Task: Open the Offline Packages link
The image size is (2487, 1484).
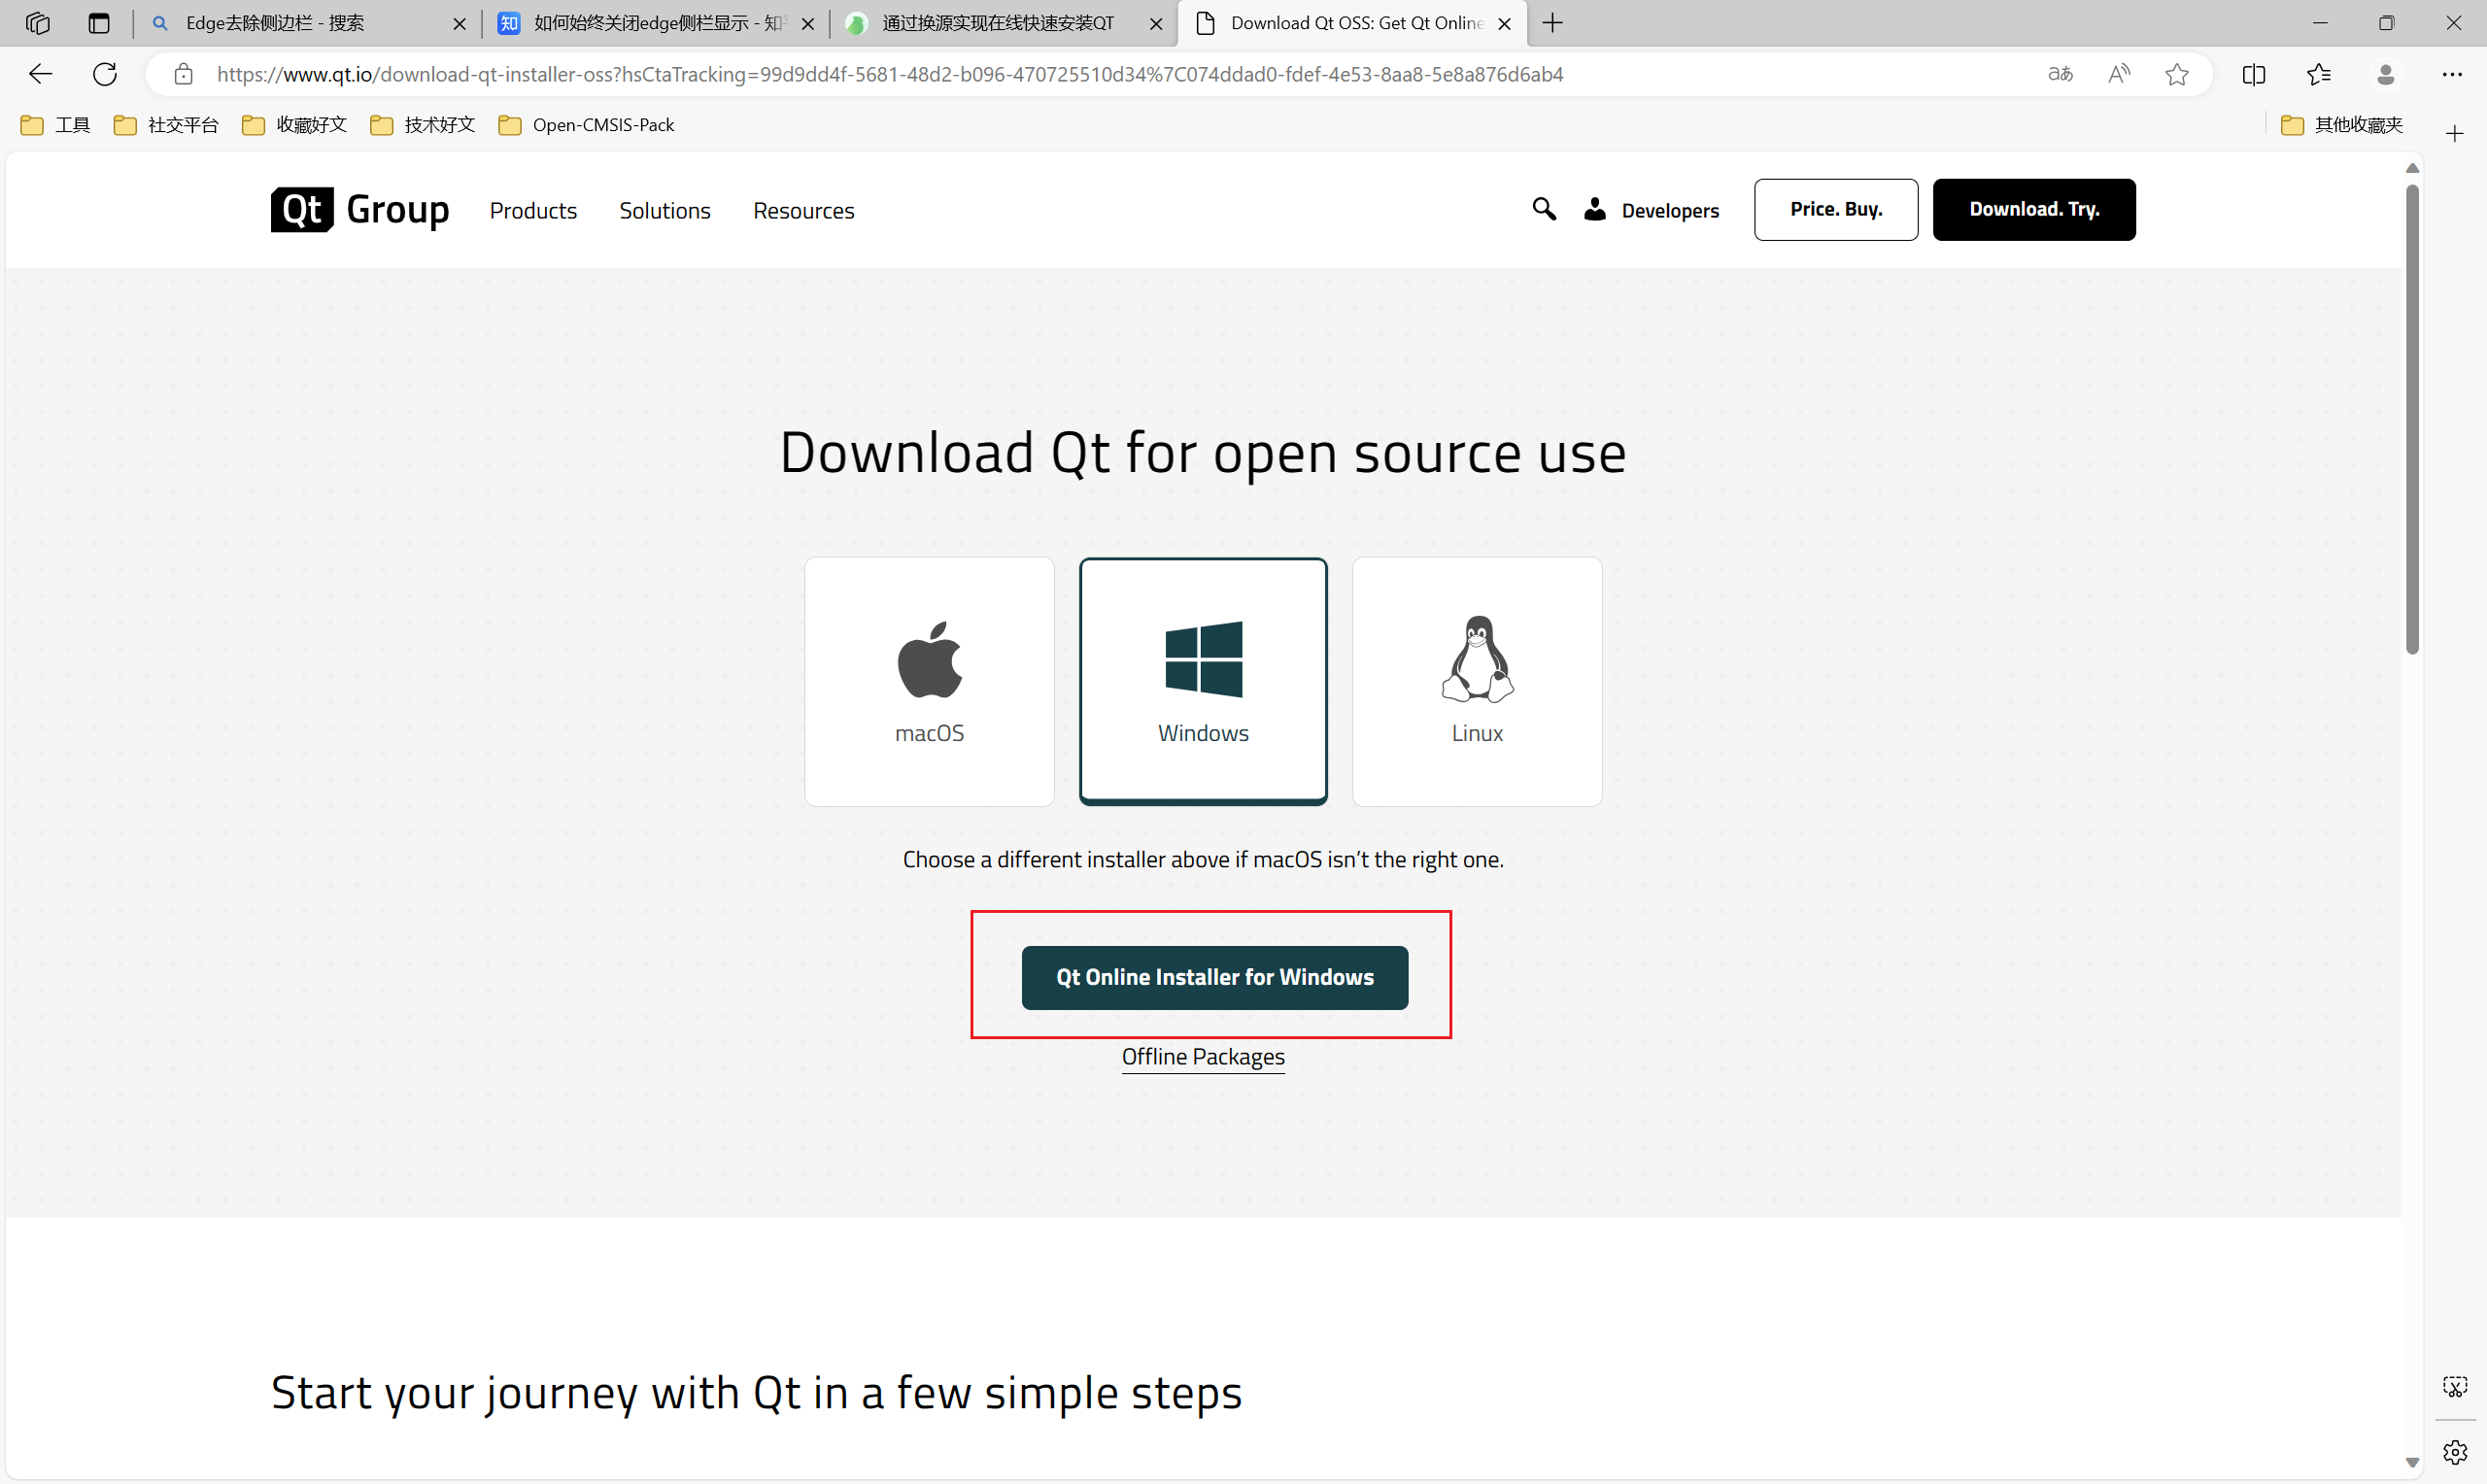Action: tap(1202, 1057)
